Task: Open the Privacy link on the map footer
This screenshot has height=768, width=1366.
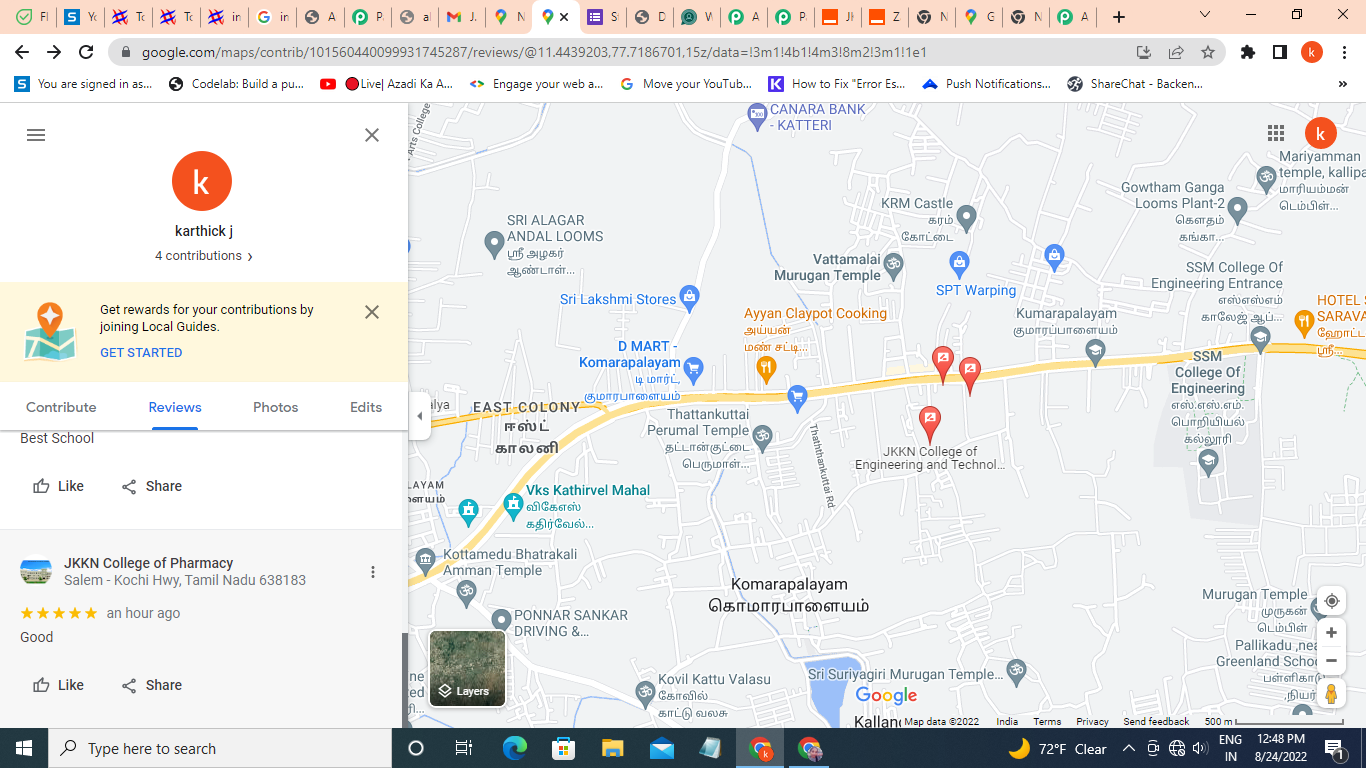Action: pos(1092,721)
